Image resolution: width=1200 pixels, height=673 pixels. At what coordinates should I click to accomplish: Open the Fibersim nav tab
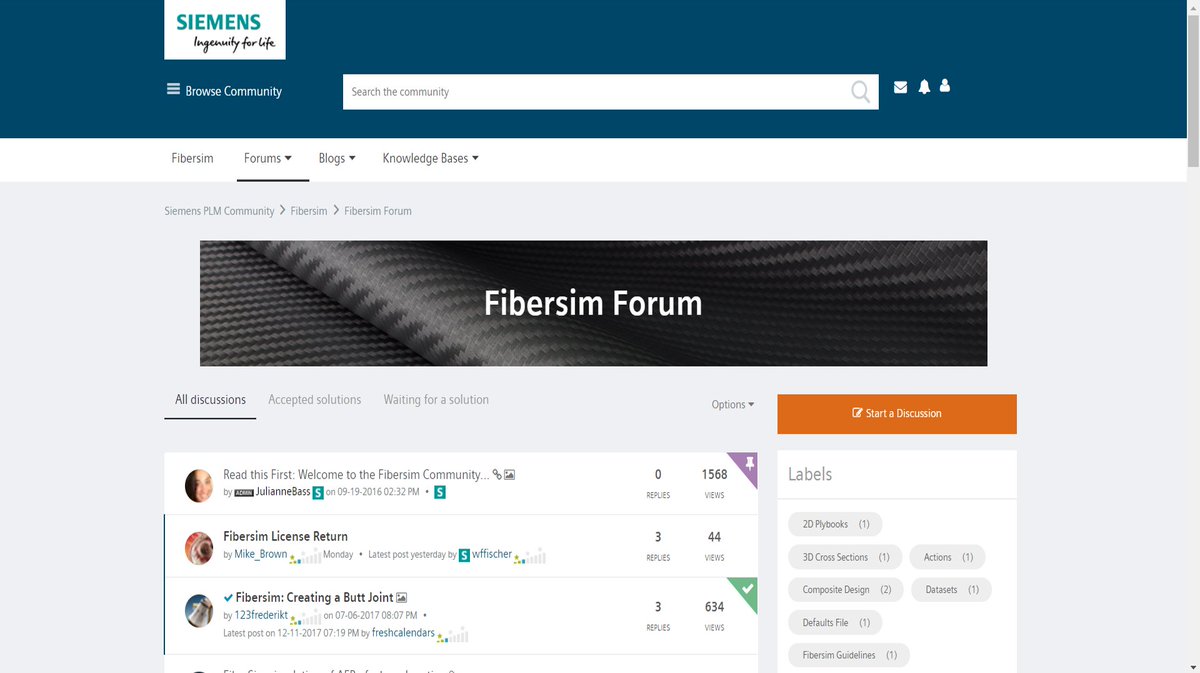pyautogui.click(x=192, y=158)
